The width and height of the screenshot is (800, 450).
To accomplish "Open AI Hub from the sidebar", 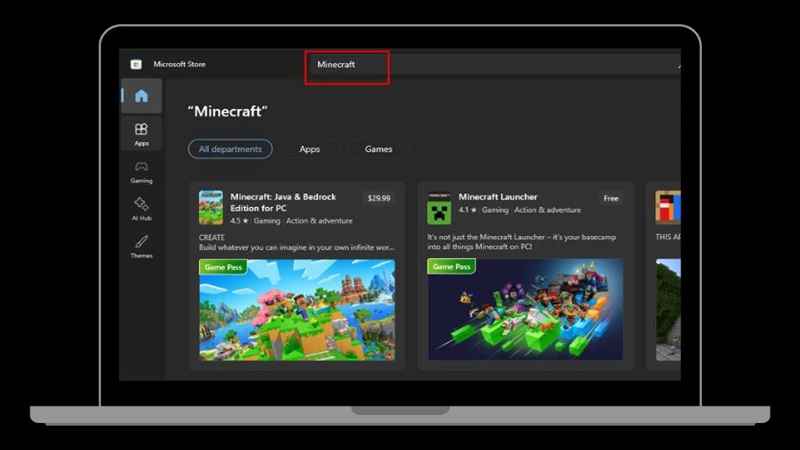I will 141,208.
